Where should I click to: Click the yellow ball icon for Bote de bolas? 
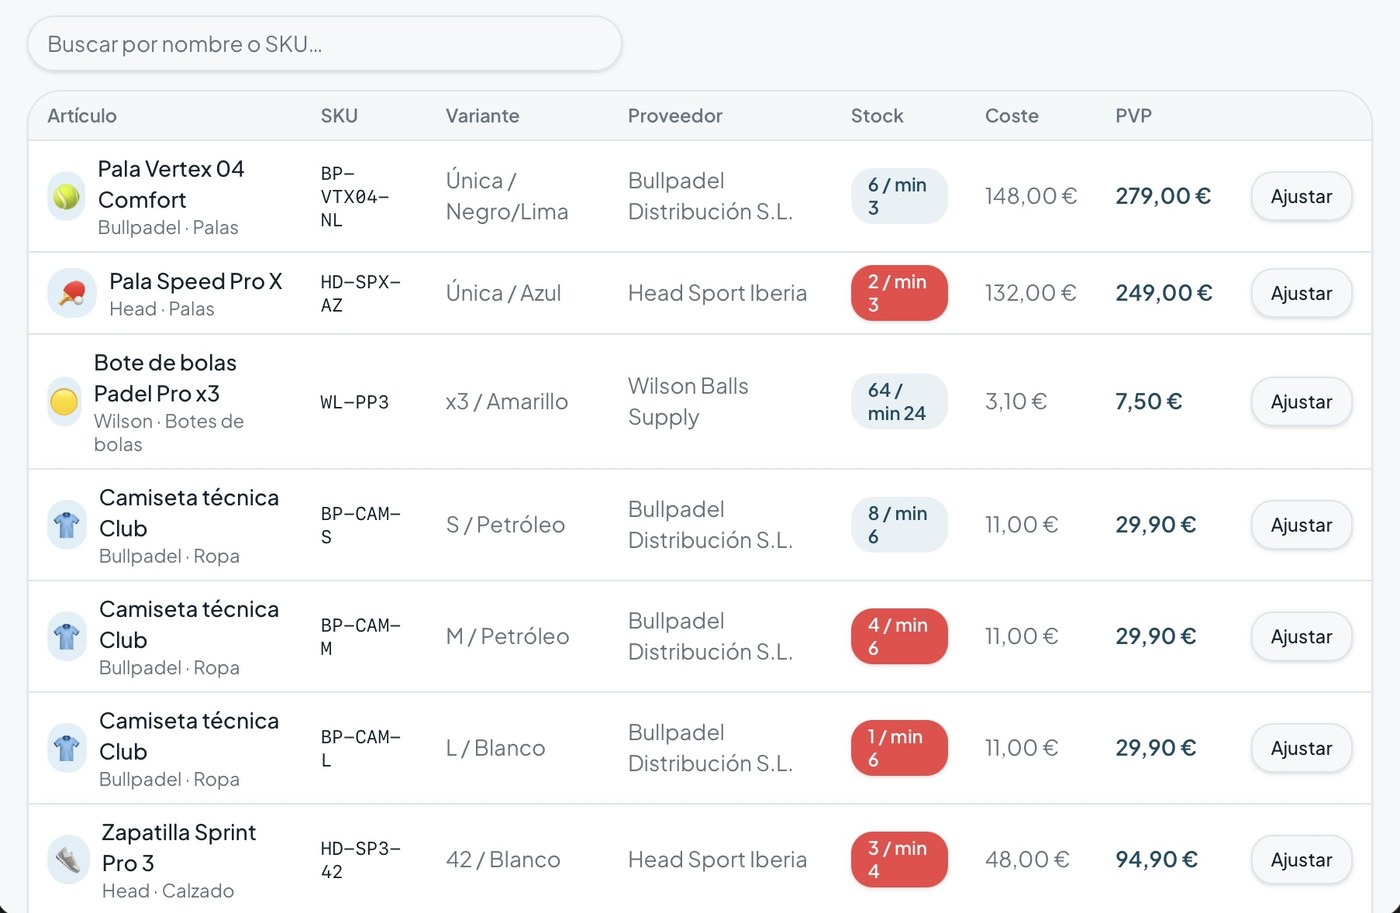pos(64,401)
